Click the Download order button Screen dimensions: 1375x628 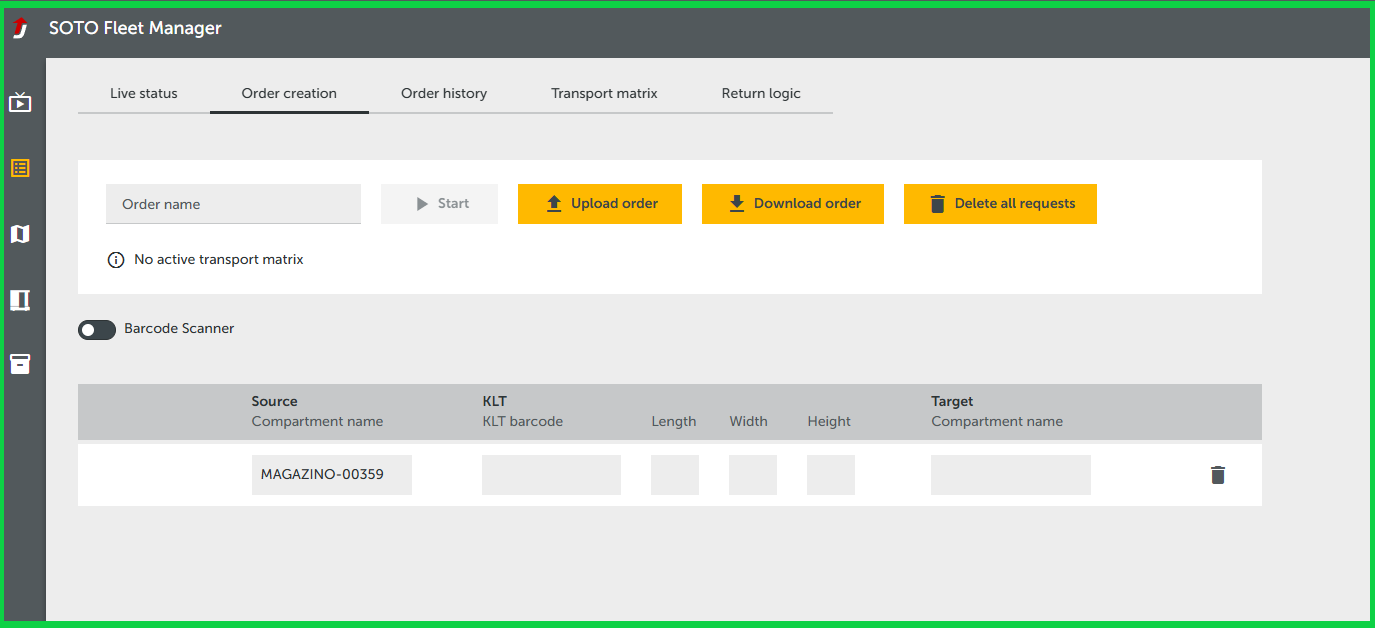[793, 204]
